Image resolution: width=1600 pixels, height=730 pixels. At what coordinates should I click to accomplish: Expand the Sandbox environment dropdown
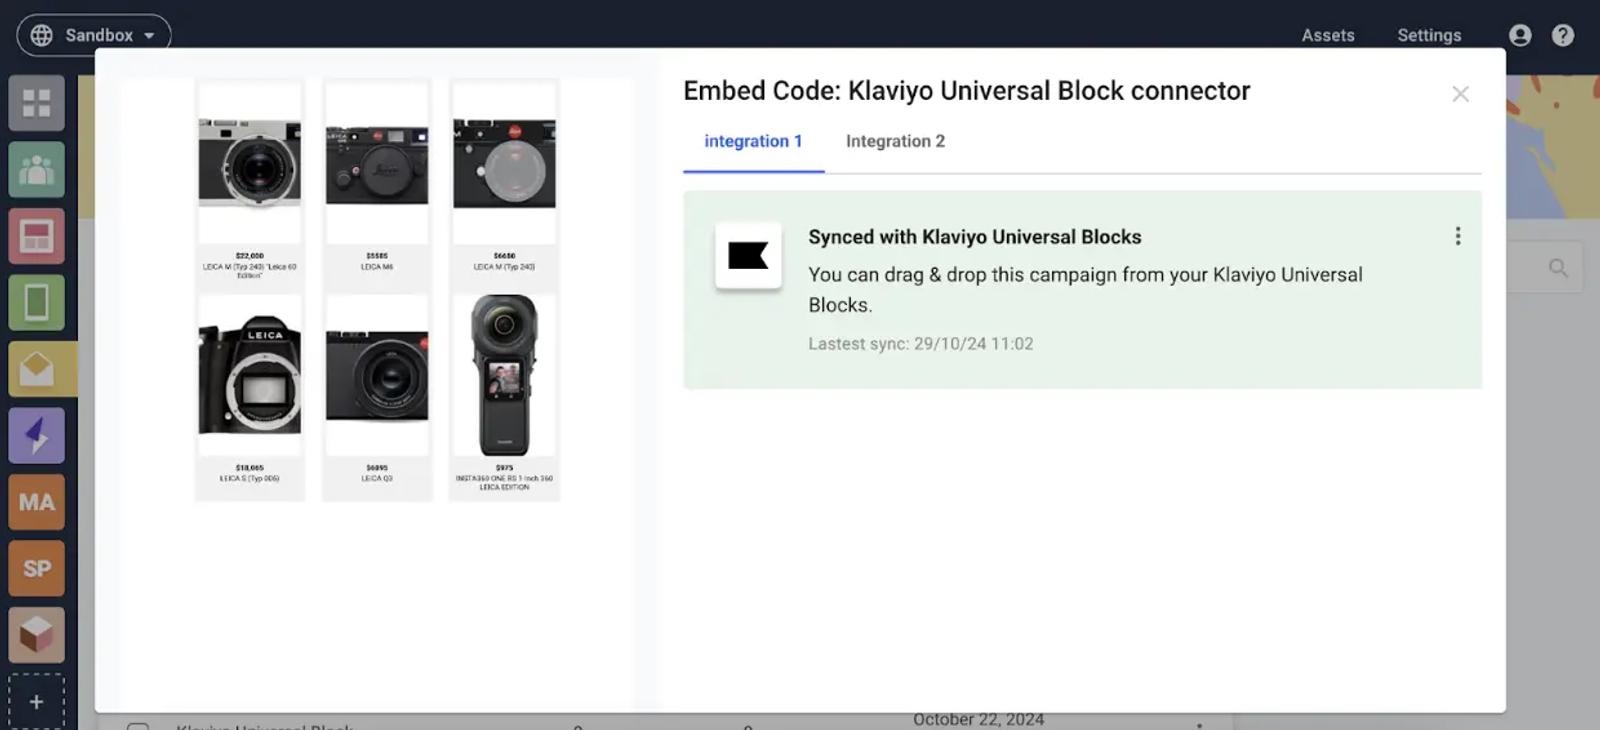point(94,35)
